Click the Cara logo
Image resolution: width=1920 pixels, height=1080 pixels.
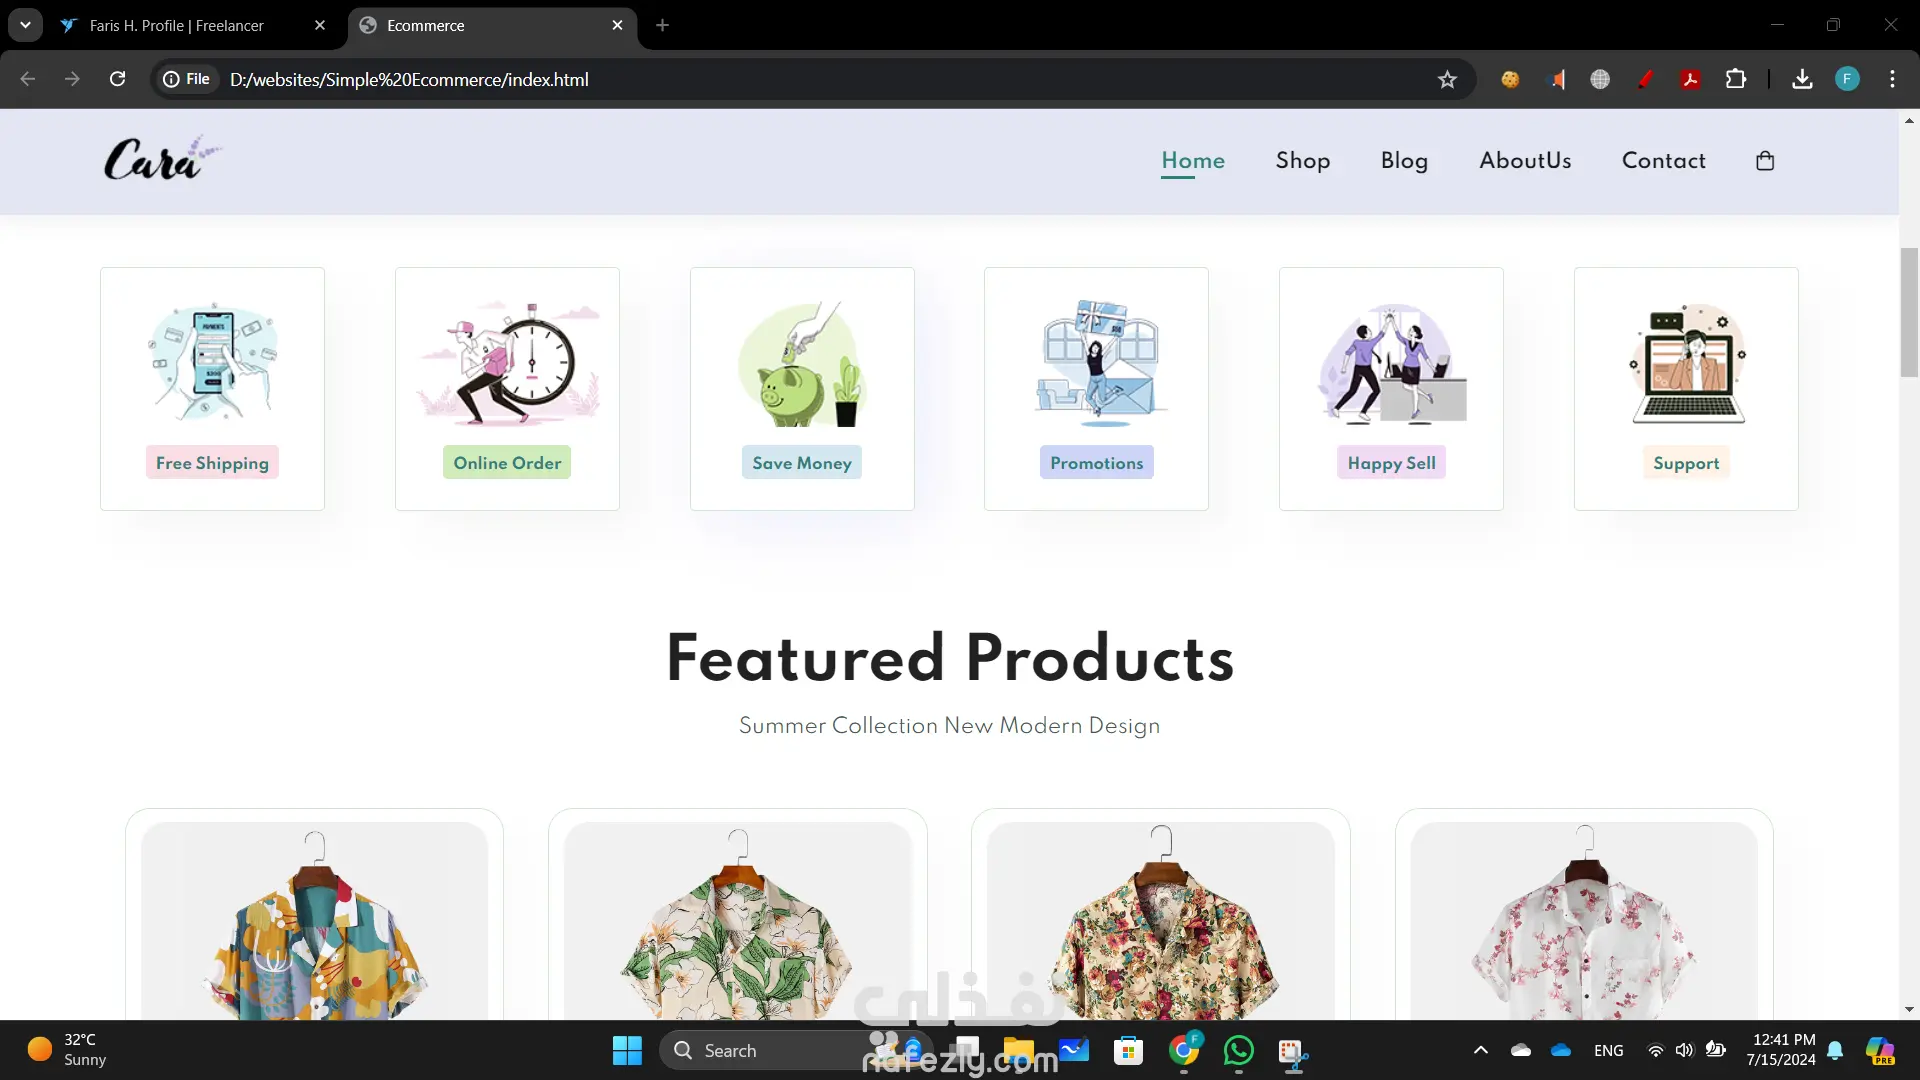[161, 160]
